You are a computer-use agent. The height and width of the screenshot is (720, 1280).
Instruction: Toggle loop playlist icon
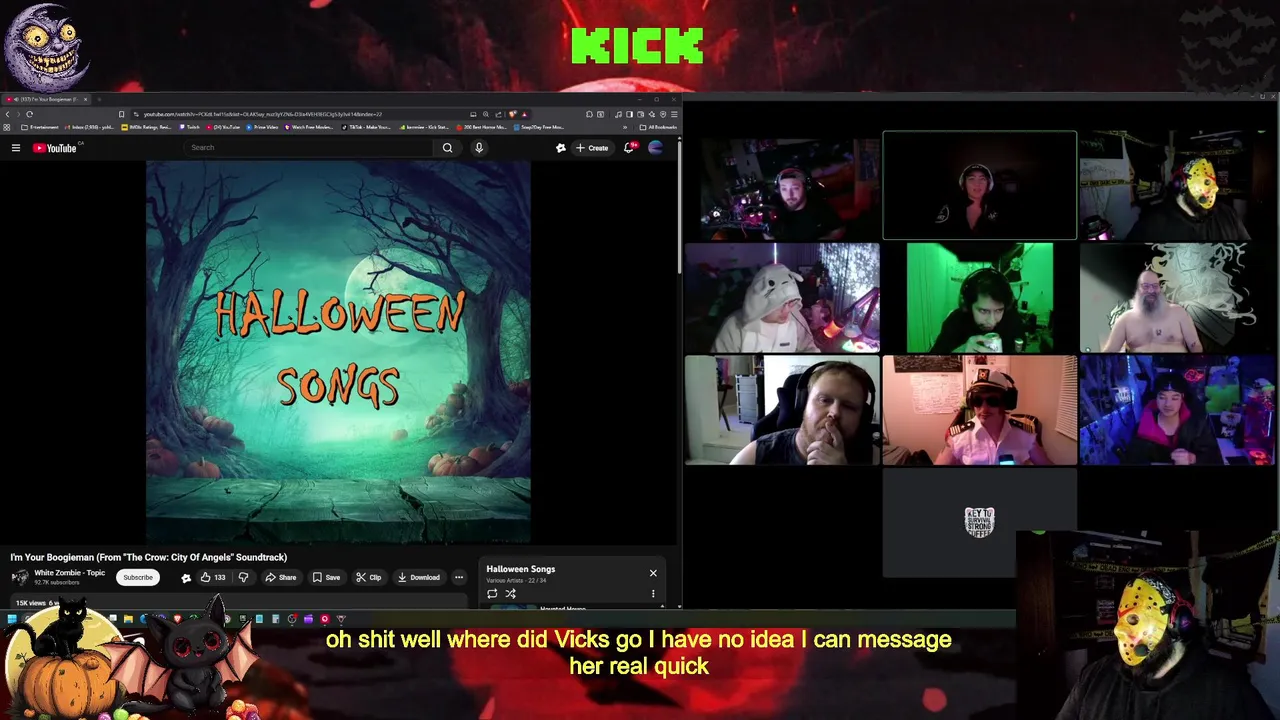coord(492,593)
